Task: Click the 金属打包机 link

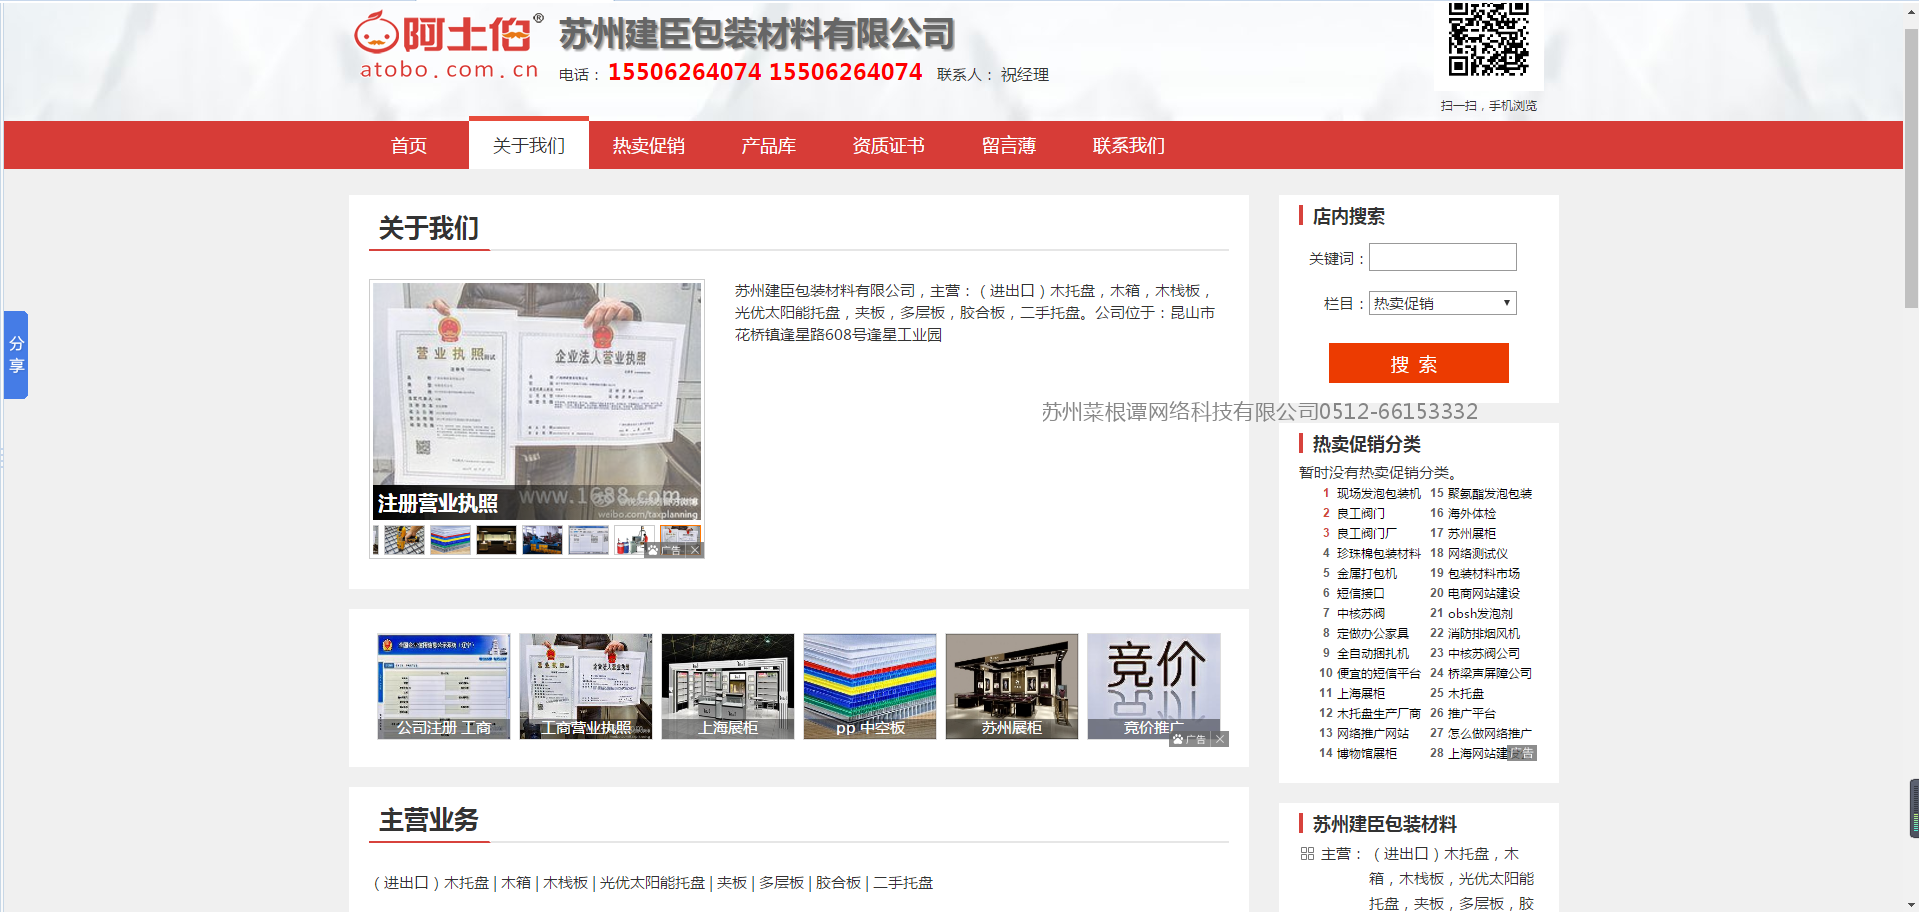Action: pyautogui.click(x=1367, y=573)
